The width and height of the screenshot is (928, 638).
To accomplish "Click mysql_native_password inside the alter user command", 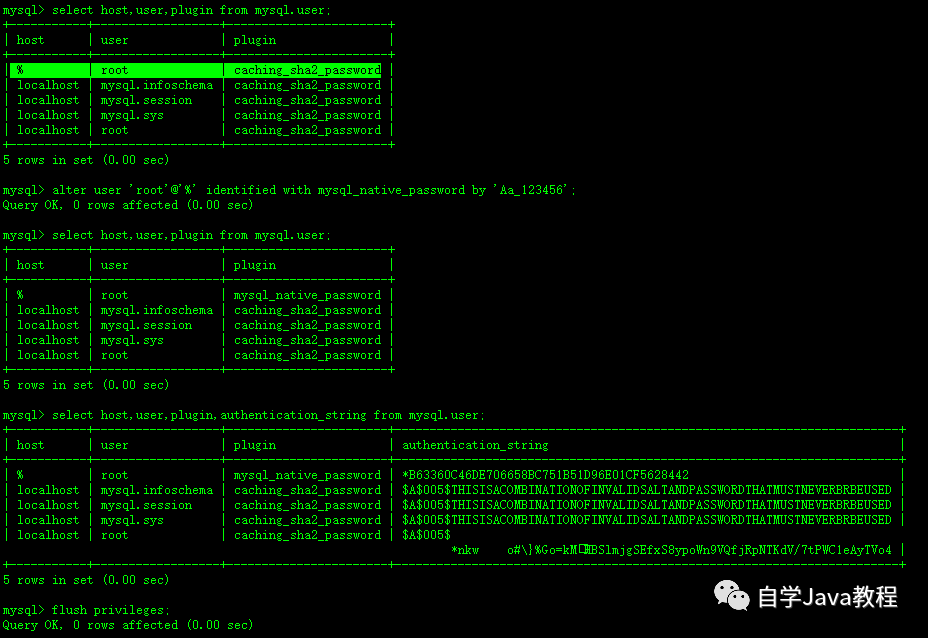I will 391,190.
